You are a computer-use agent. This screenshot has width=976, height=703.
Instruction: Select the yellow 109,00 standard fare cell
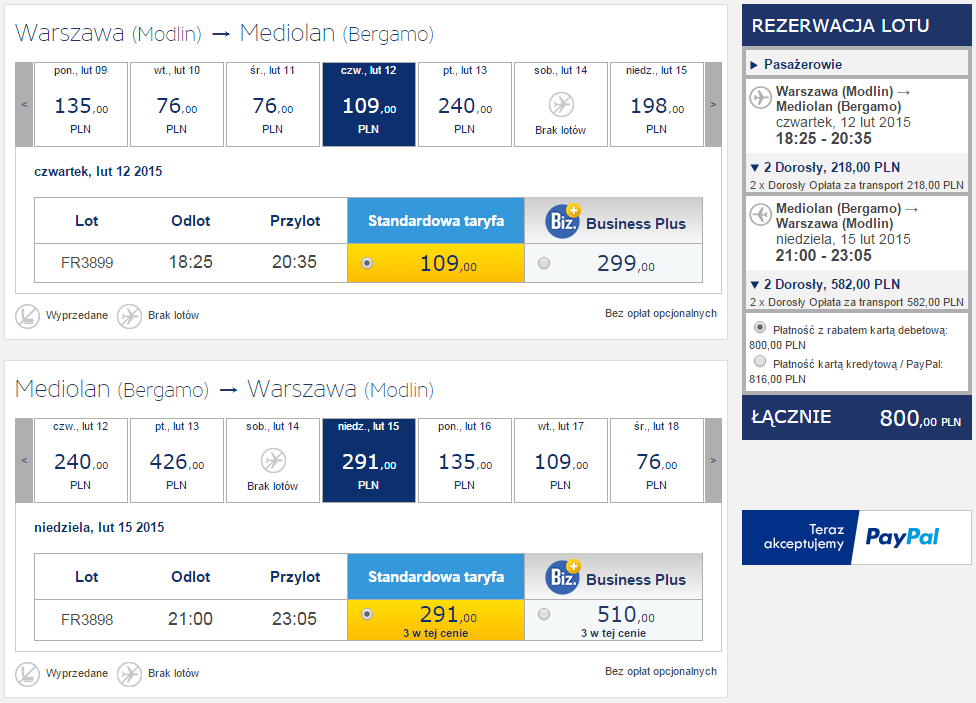click(436, 263)
